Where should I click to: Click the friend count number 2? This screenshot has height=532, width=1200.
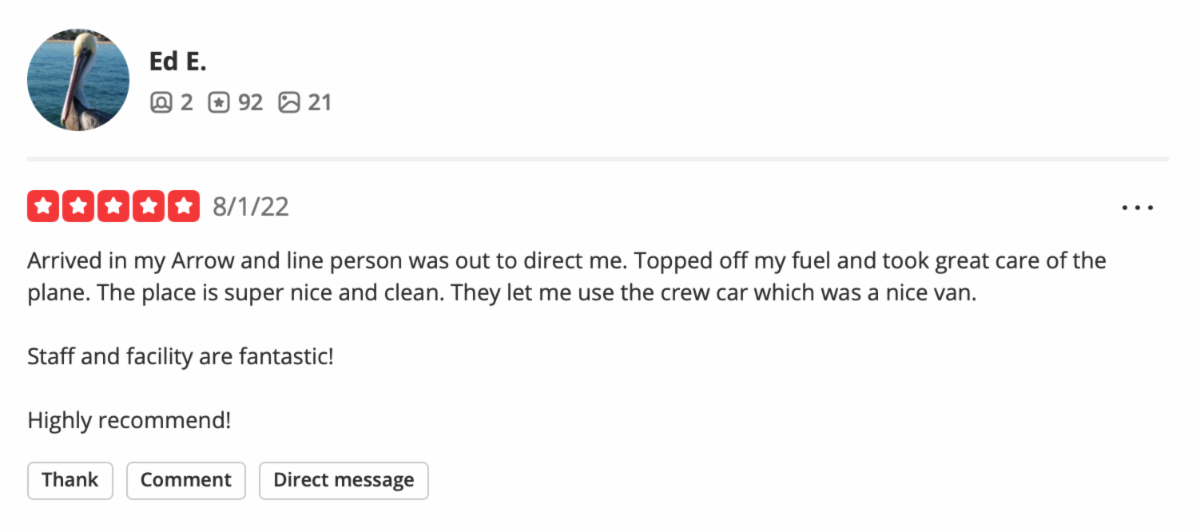186,102
